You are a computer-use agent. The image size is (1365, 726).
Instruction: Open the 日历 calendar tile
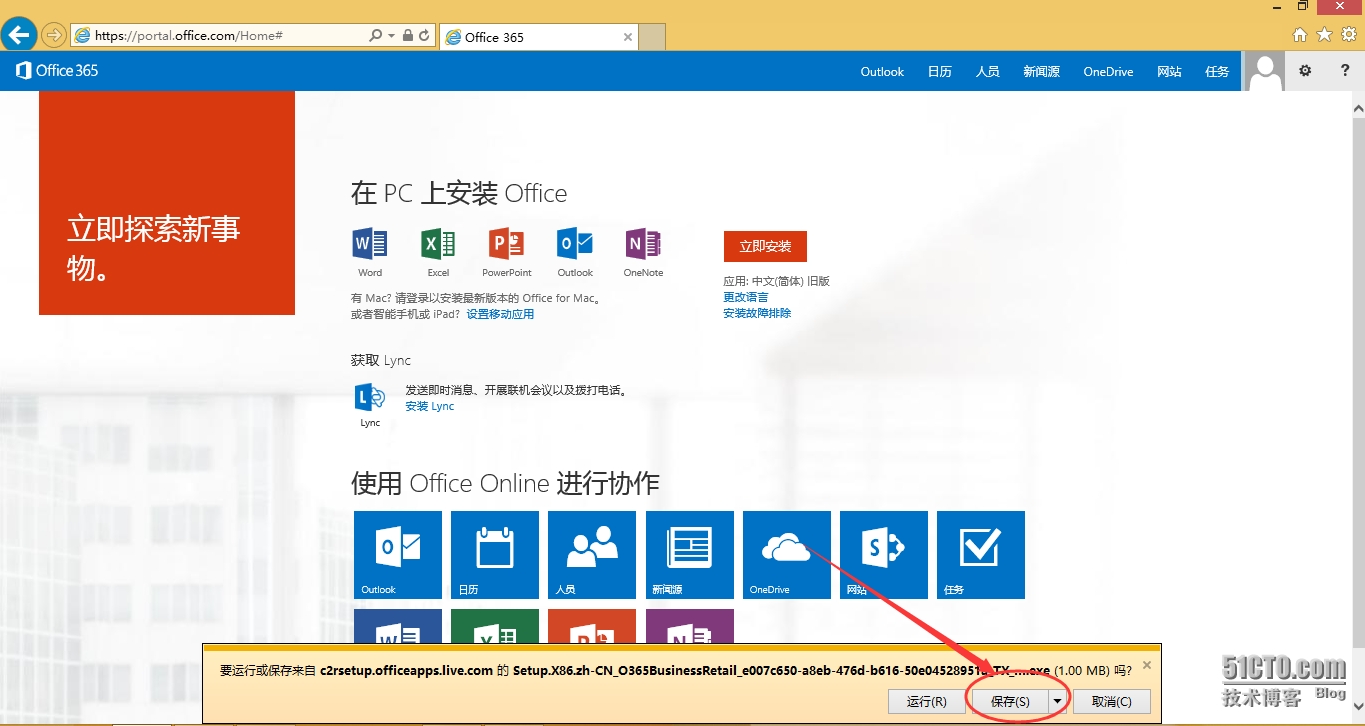494,554
